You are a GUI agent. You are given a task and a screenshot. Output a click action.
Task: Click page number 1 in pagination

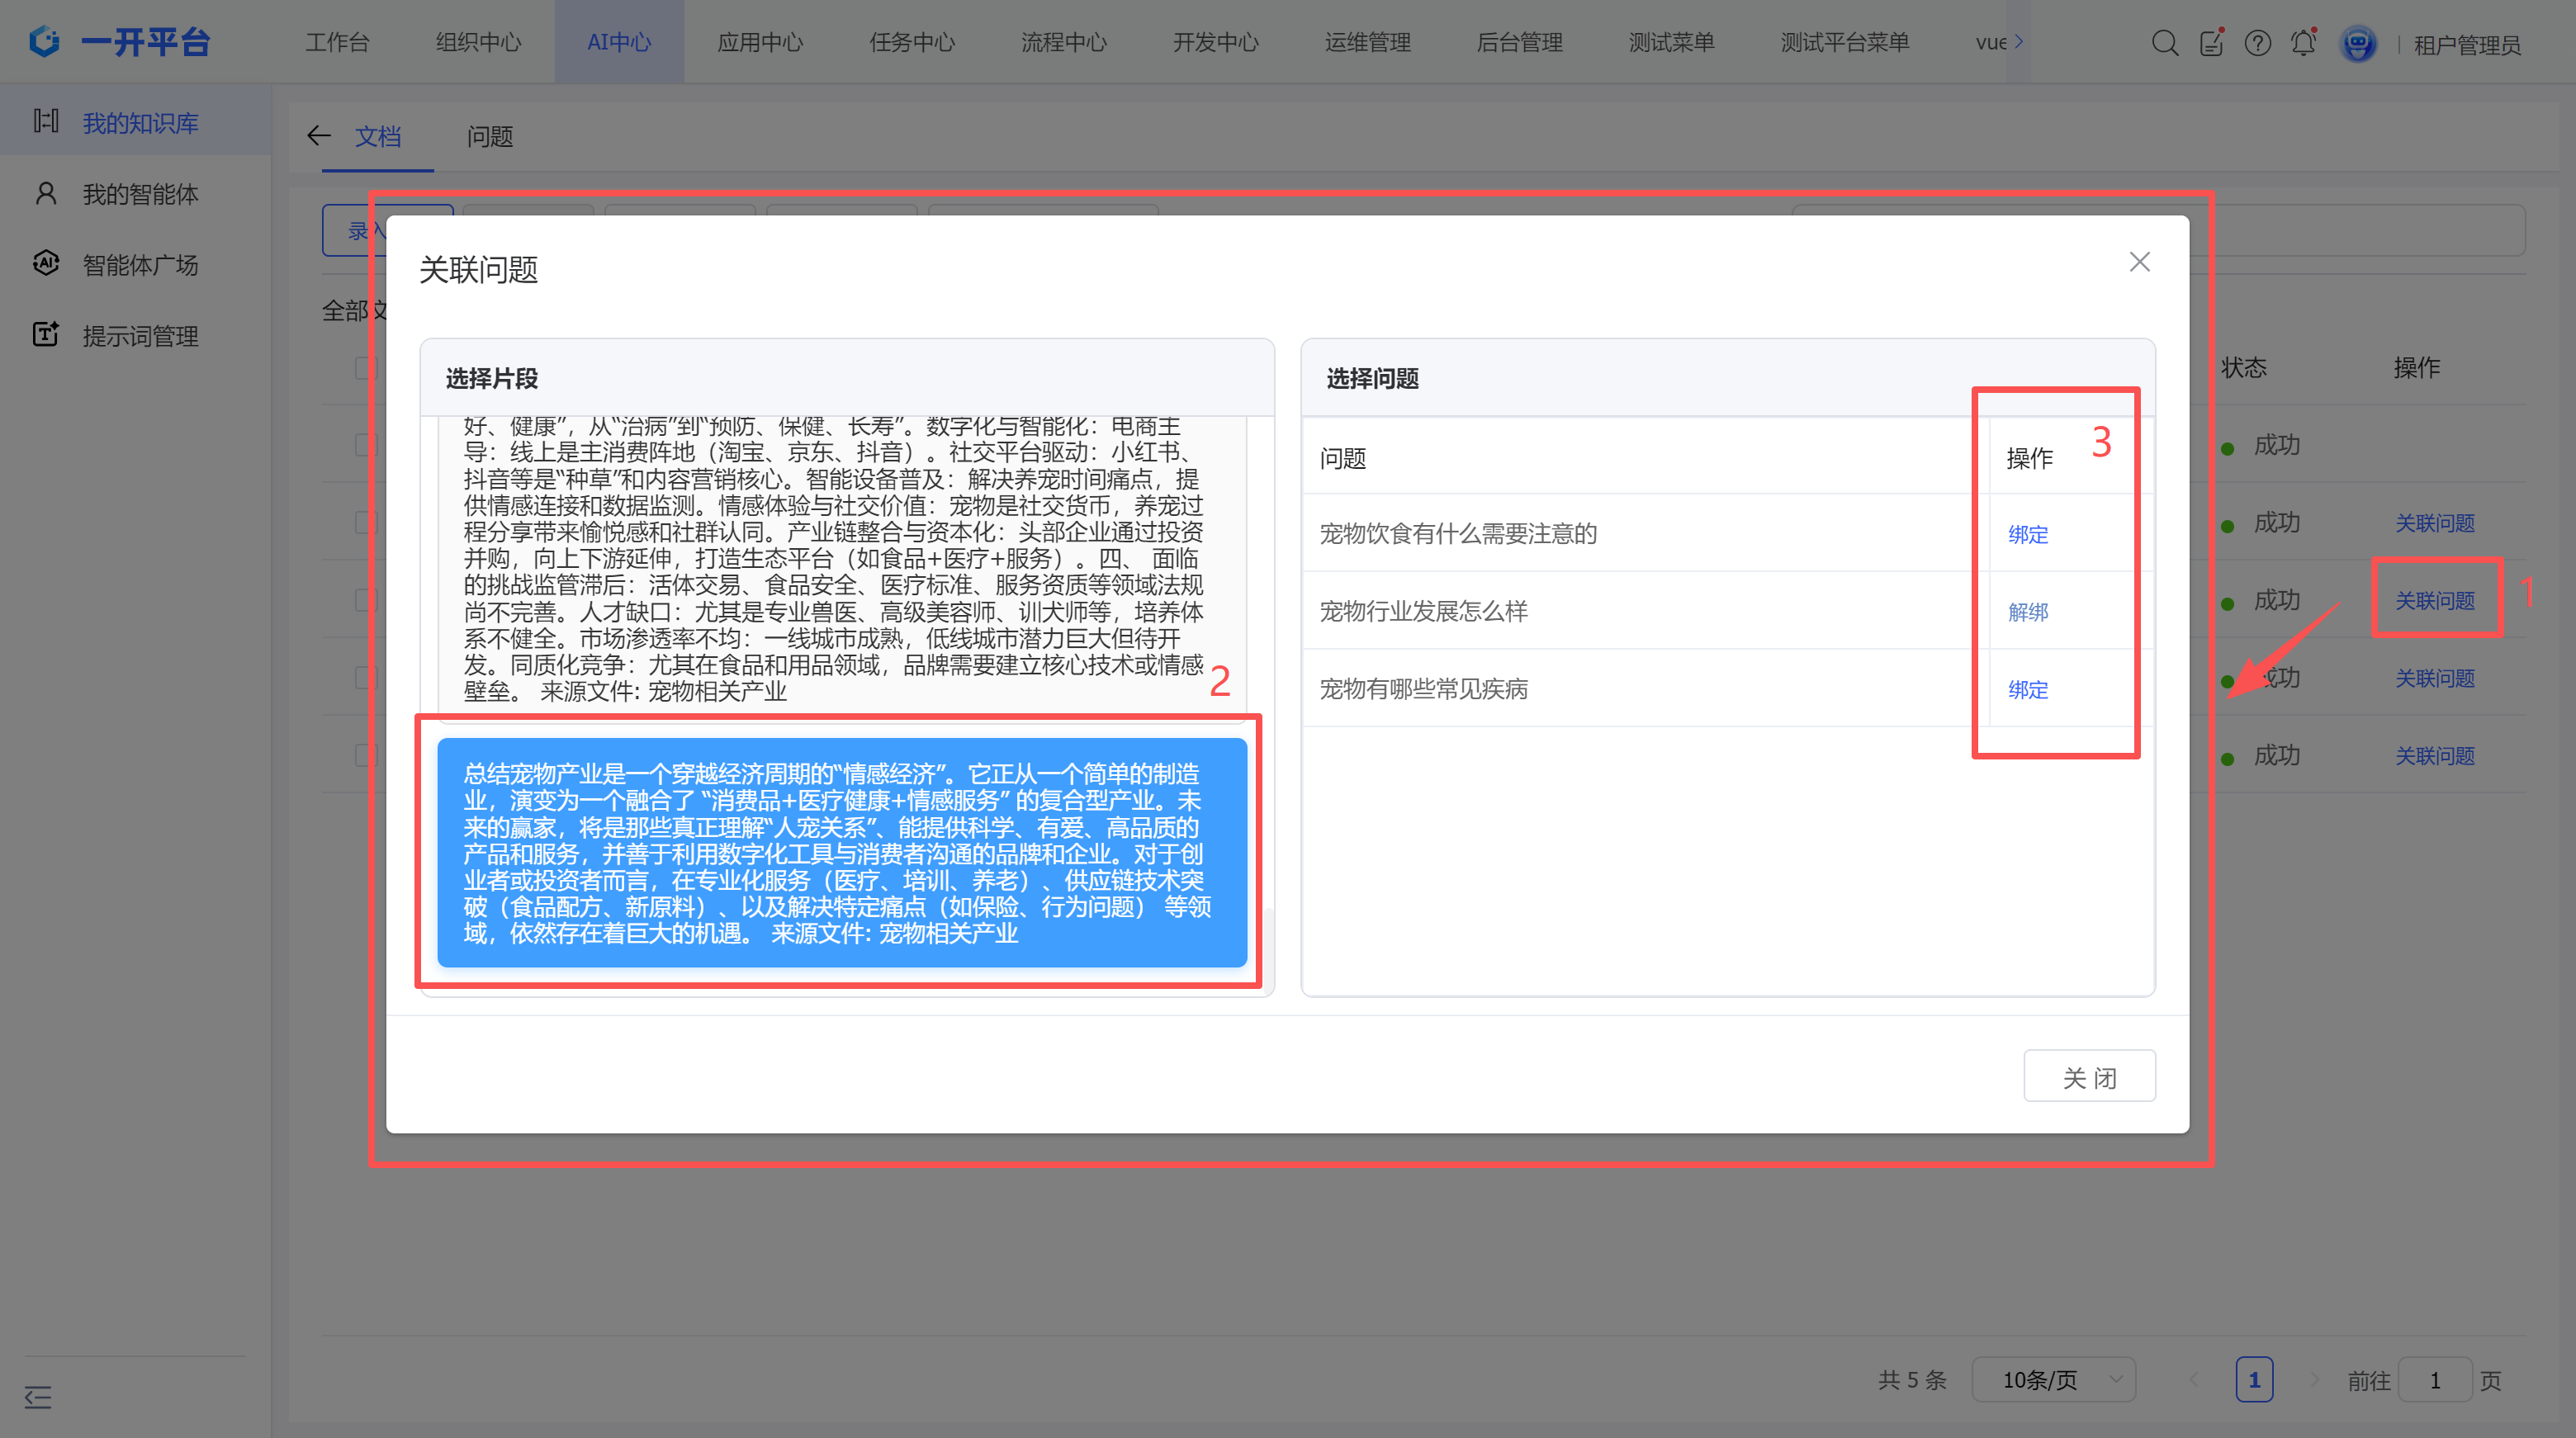tap(2253, 1380)
